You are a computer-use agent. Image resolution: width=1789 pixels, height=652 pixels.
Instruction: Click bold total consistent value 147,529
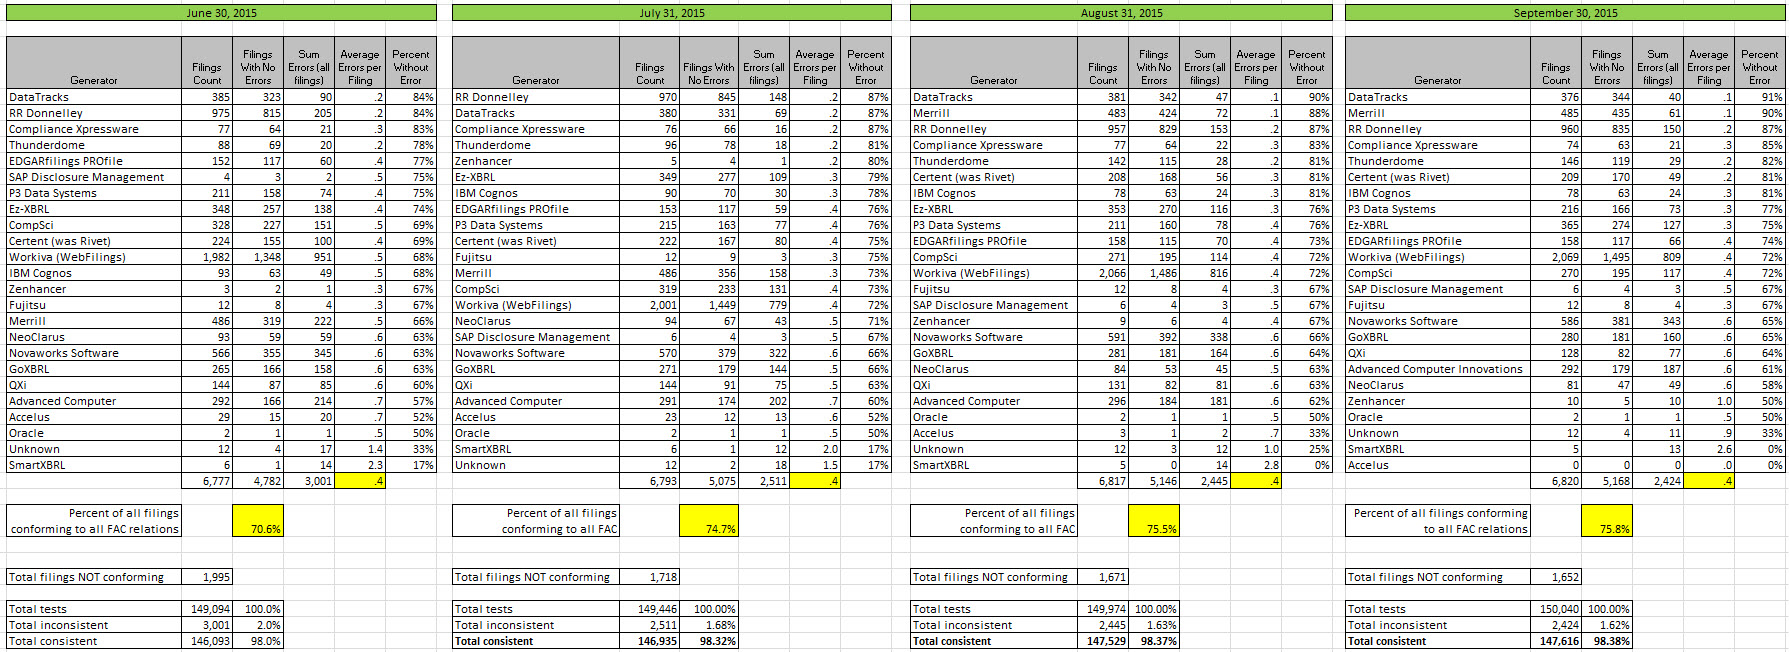point(1103,641)
